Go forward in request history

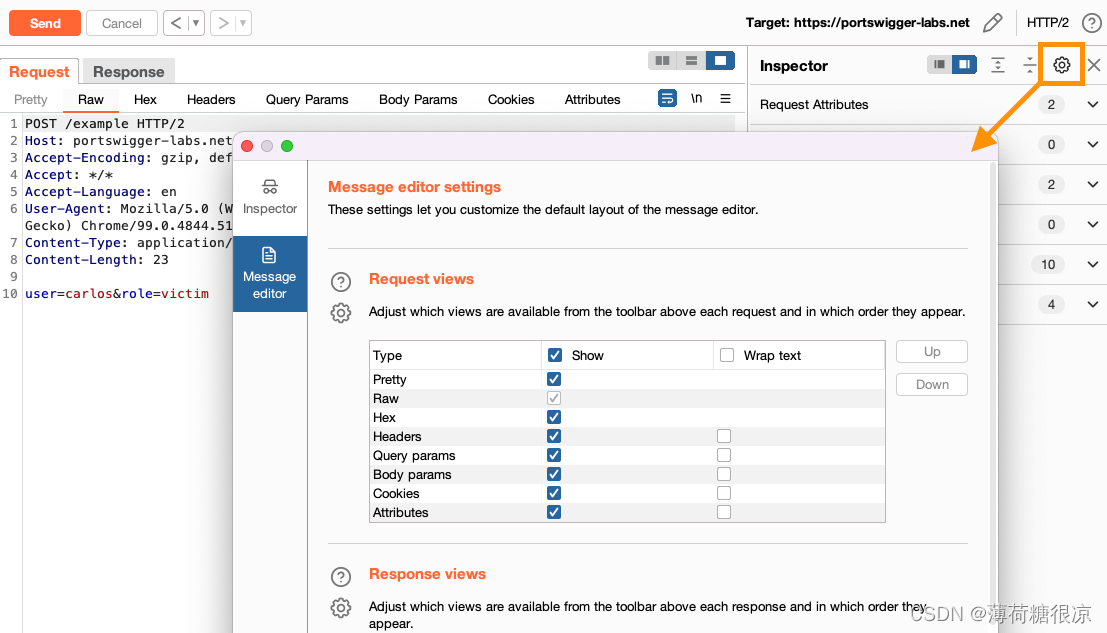(x=222, y=23)
